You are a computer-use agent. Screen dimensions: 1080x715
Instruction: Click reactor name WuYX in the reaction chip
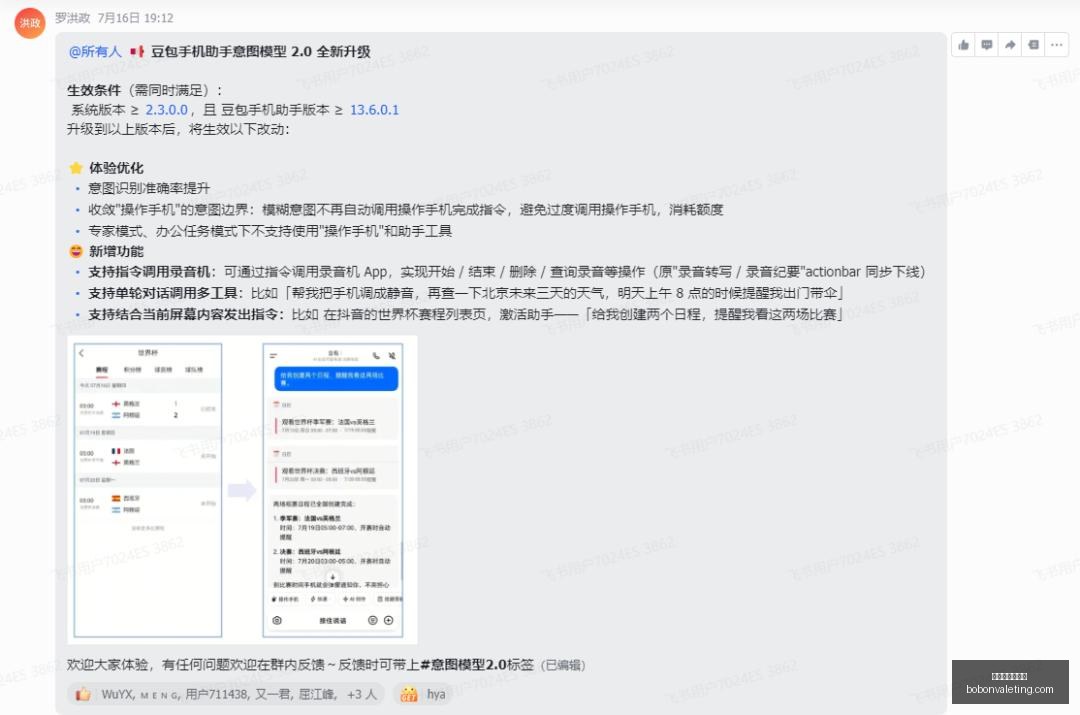(x=116, y=694)
